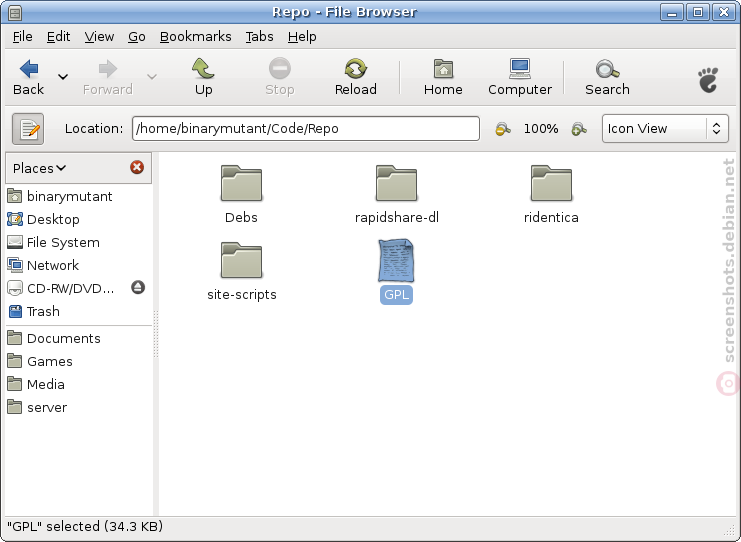Go Up to the parent folder
Screen dimensions: 741x542
point(204,77)
